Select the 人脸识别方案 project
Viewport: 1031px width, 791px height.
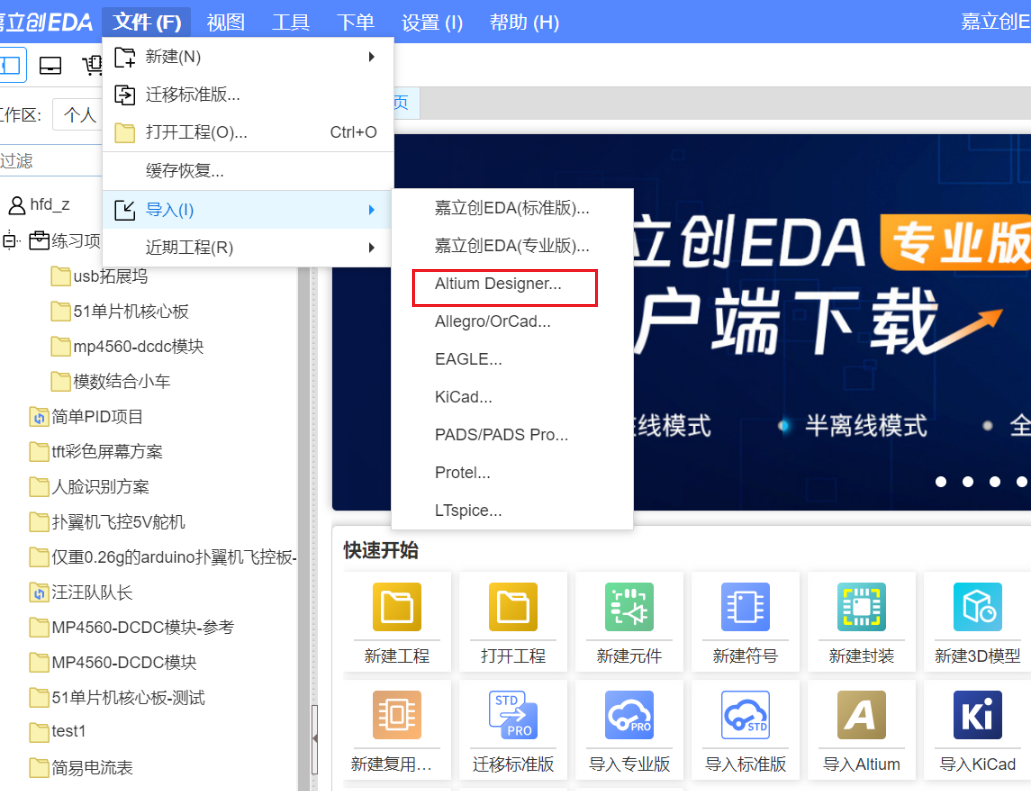(100, 487)
